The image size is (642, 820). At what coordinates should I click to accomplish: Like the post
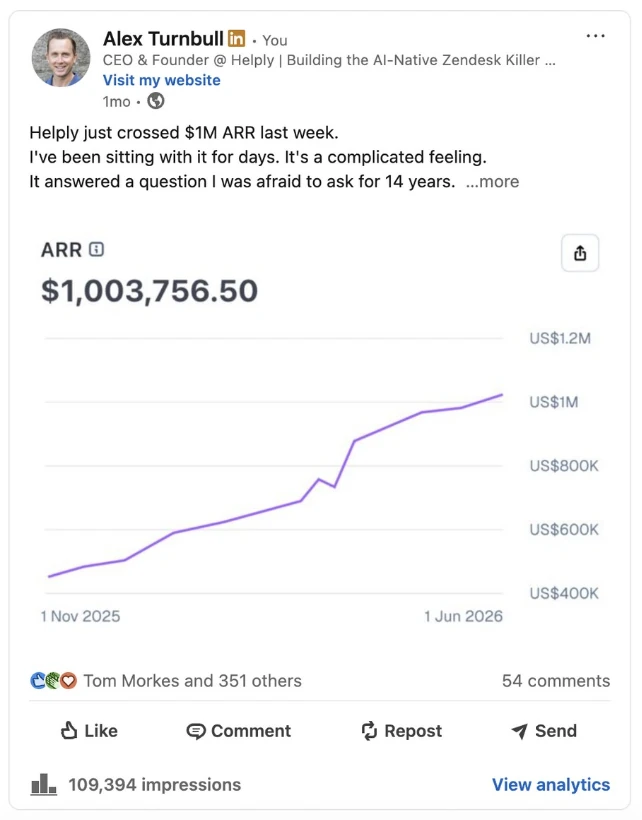coord(89,731)
